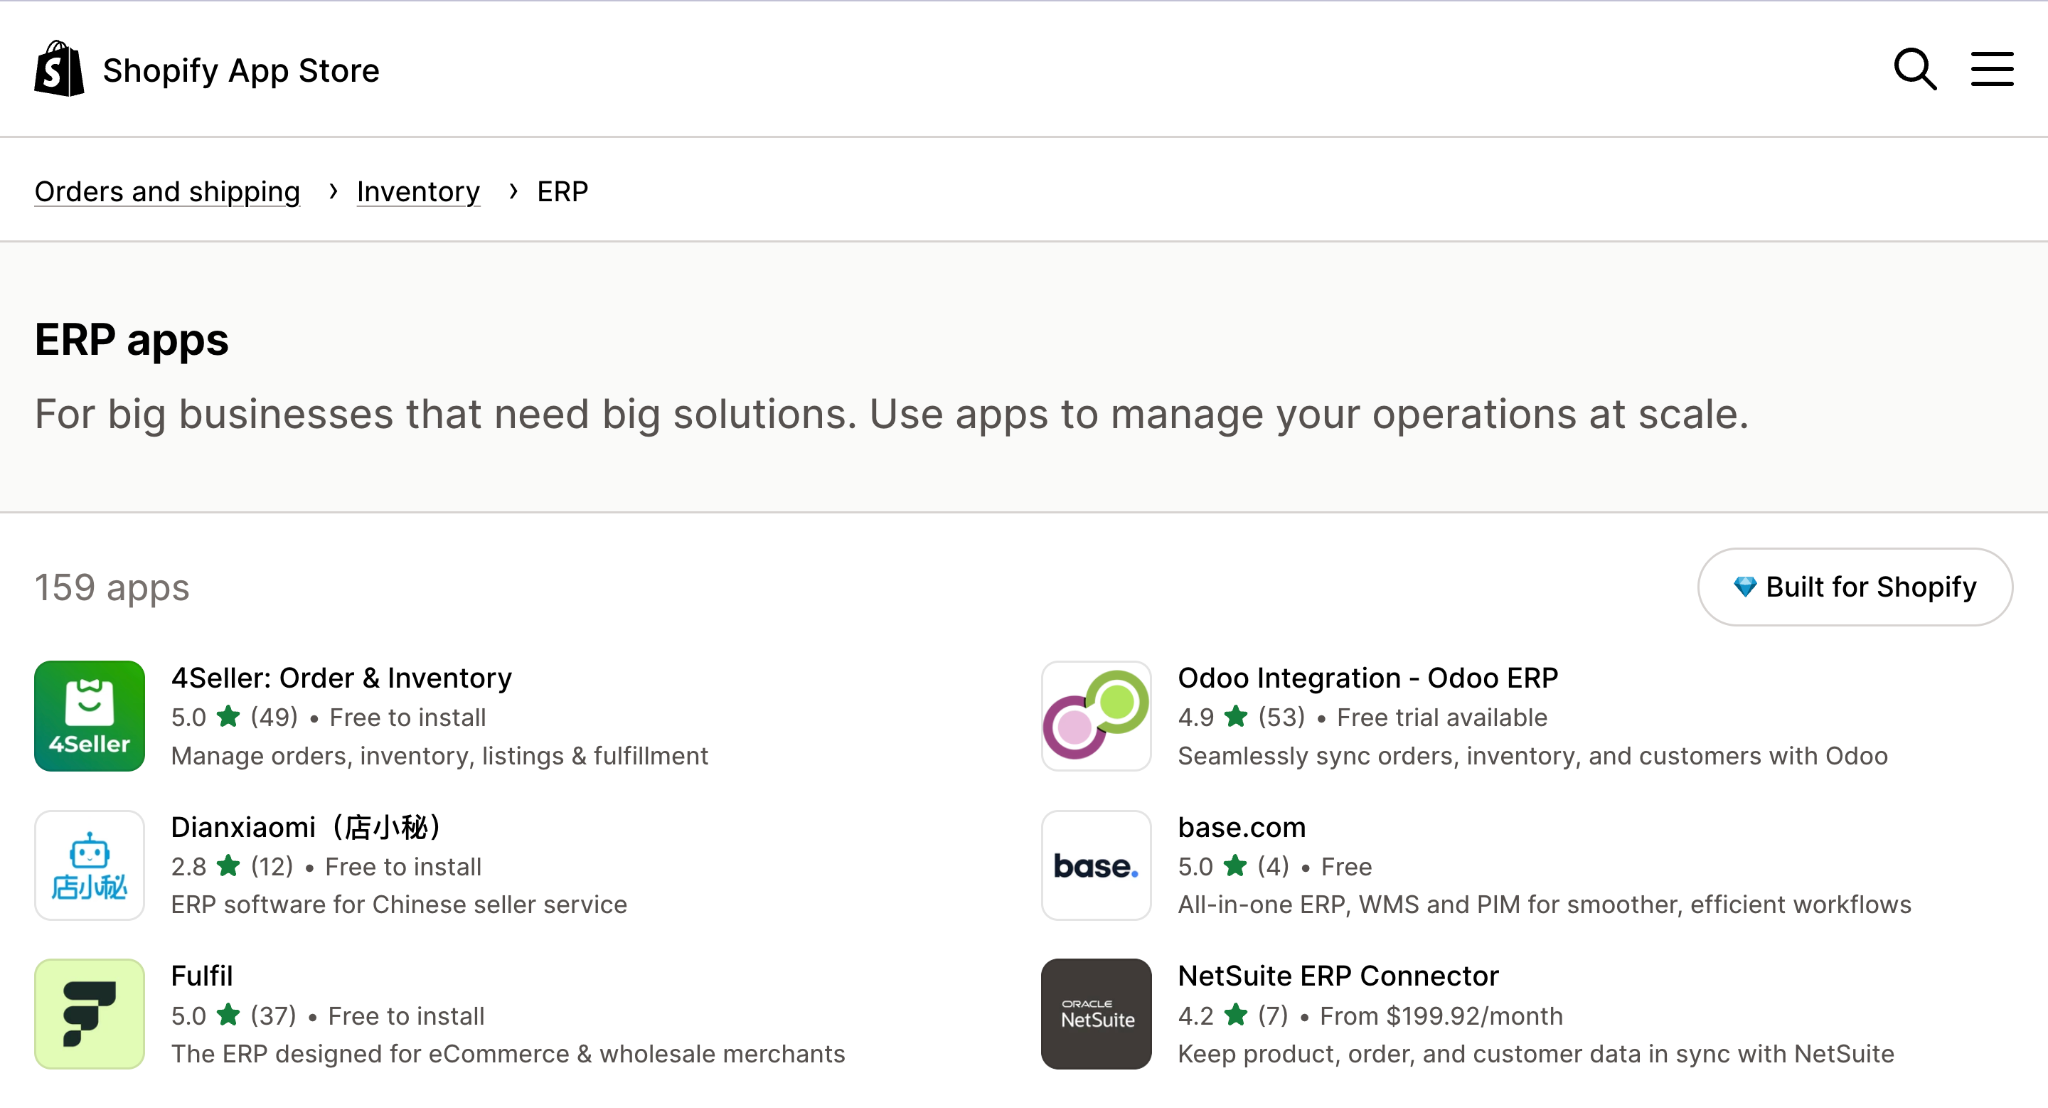Click 'Seamlessly sync orders' Odoo description
2048x1108 pixels.
click(1533, 756)
